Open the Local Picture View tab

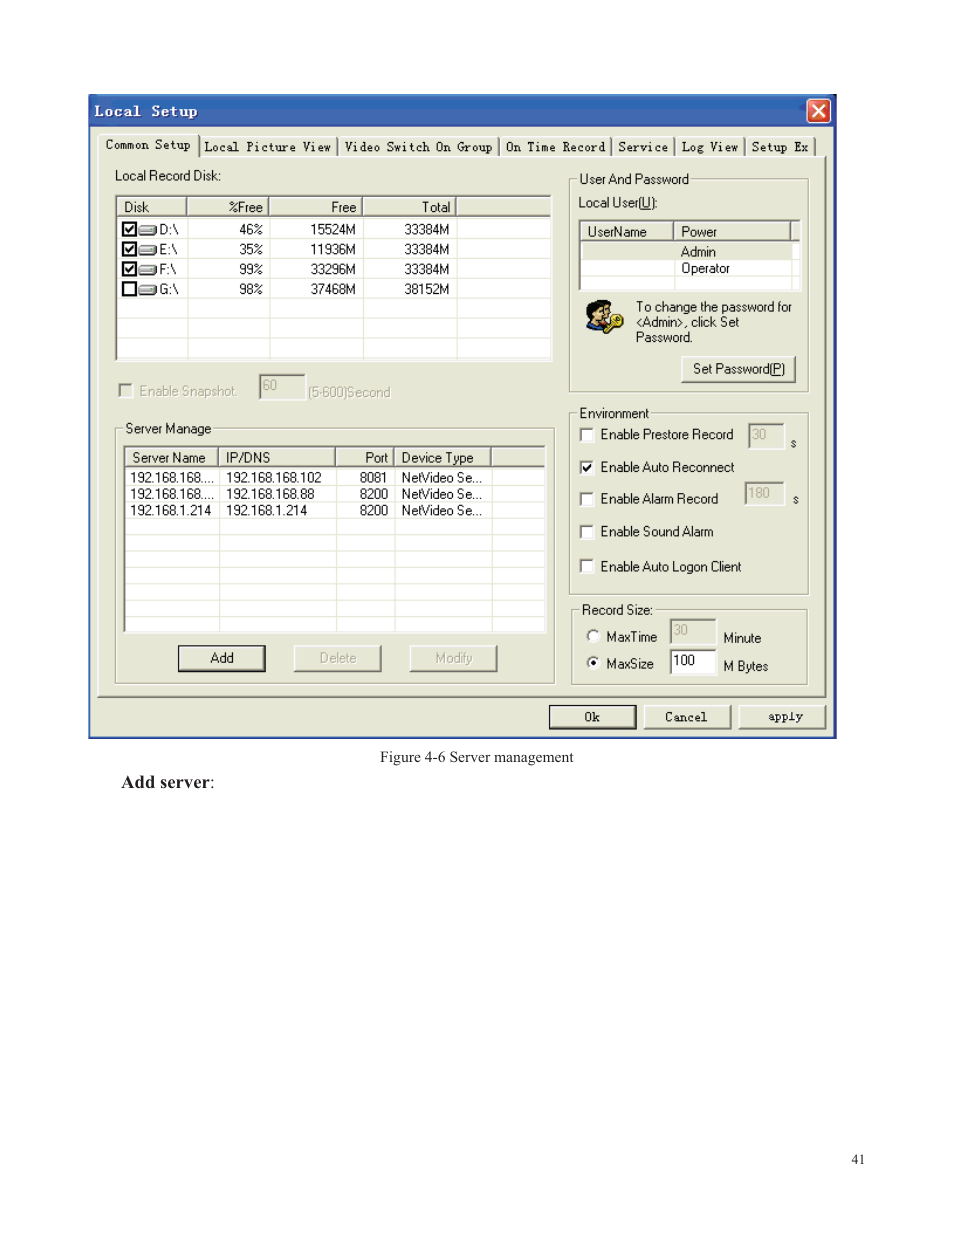(x=267, y=147)
